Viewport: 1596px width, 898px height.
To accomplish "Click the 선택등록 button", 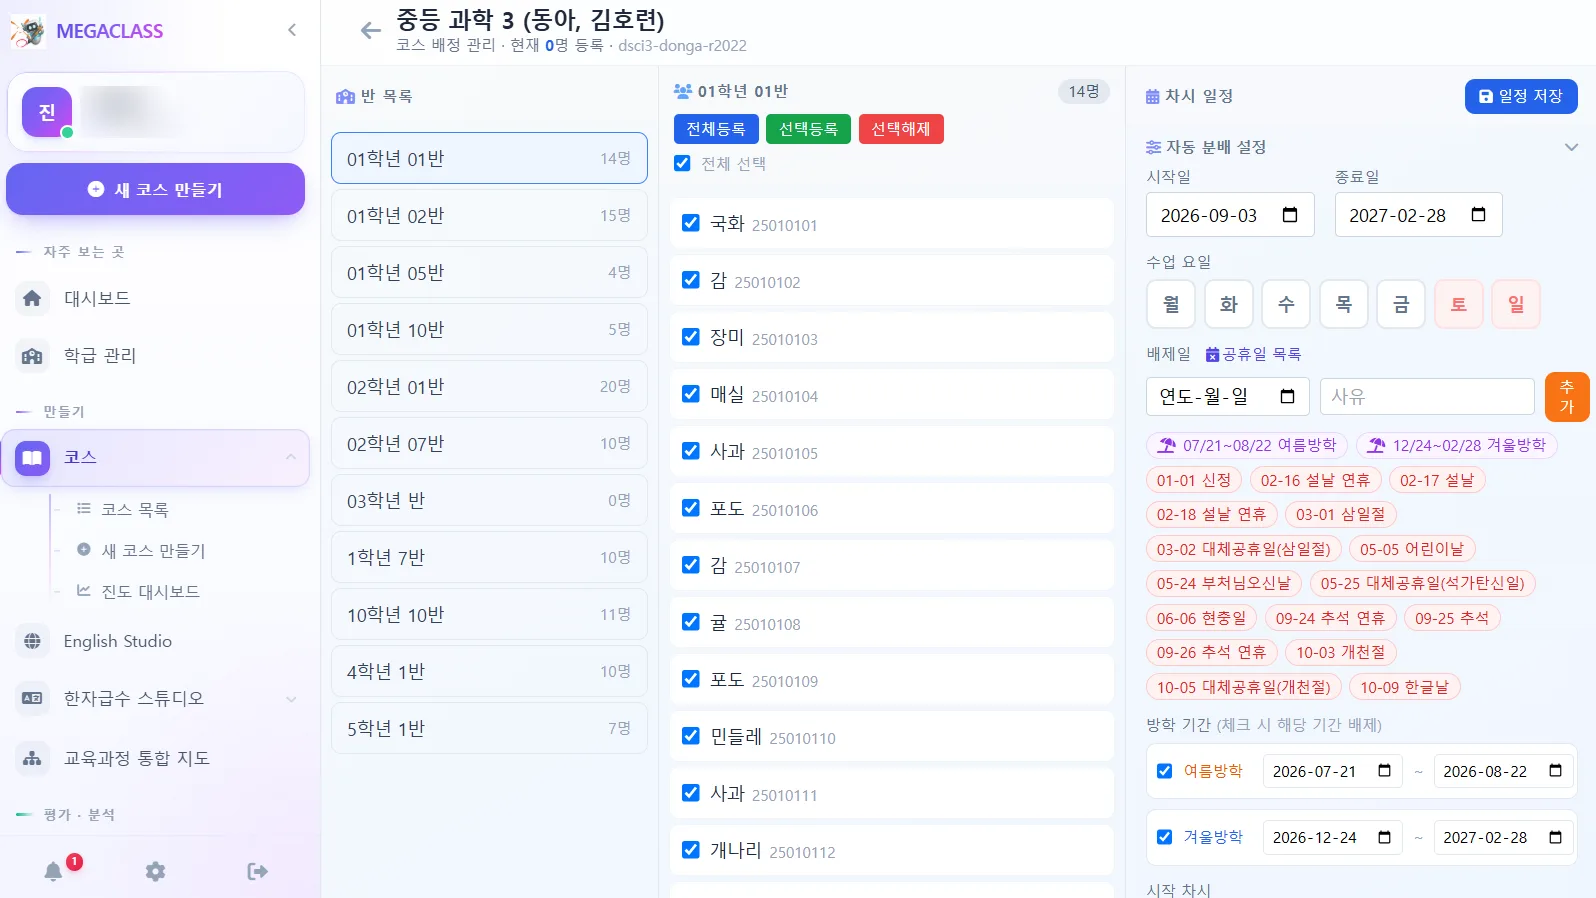I will [808, 129].
